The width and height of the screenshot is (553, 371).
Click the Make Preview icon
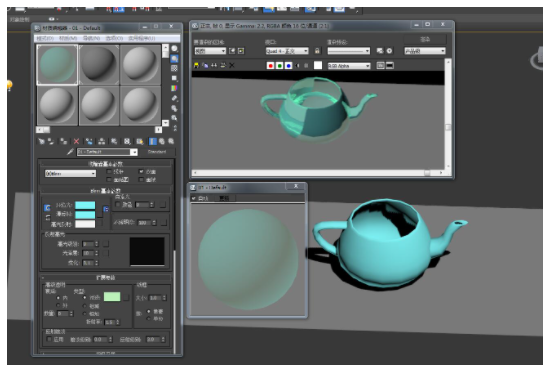point(174,98)
